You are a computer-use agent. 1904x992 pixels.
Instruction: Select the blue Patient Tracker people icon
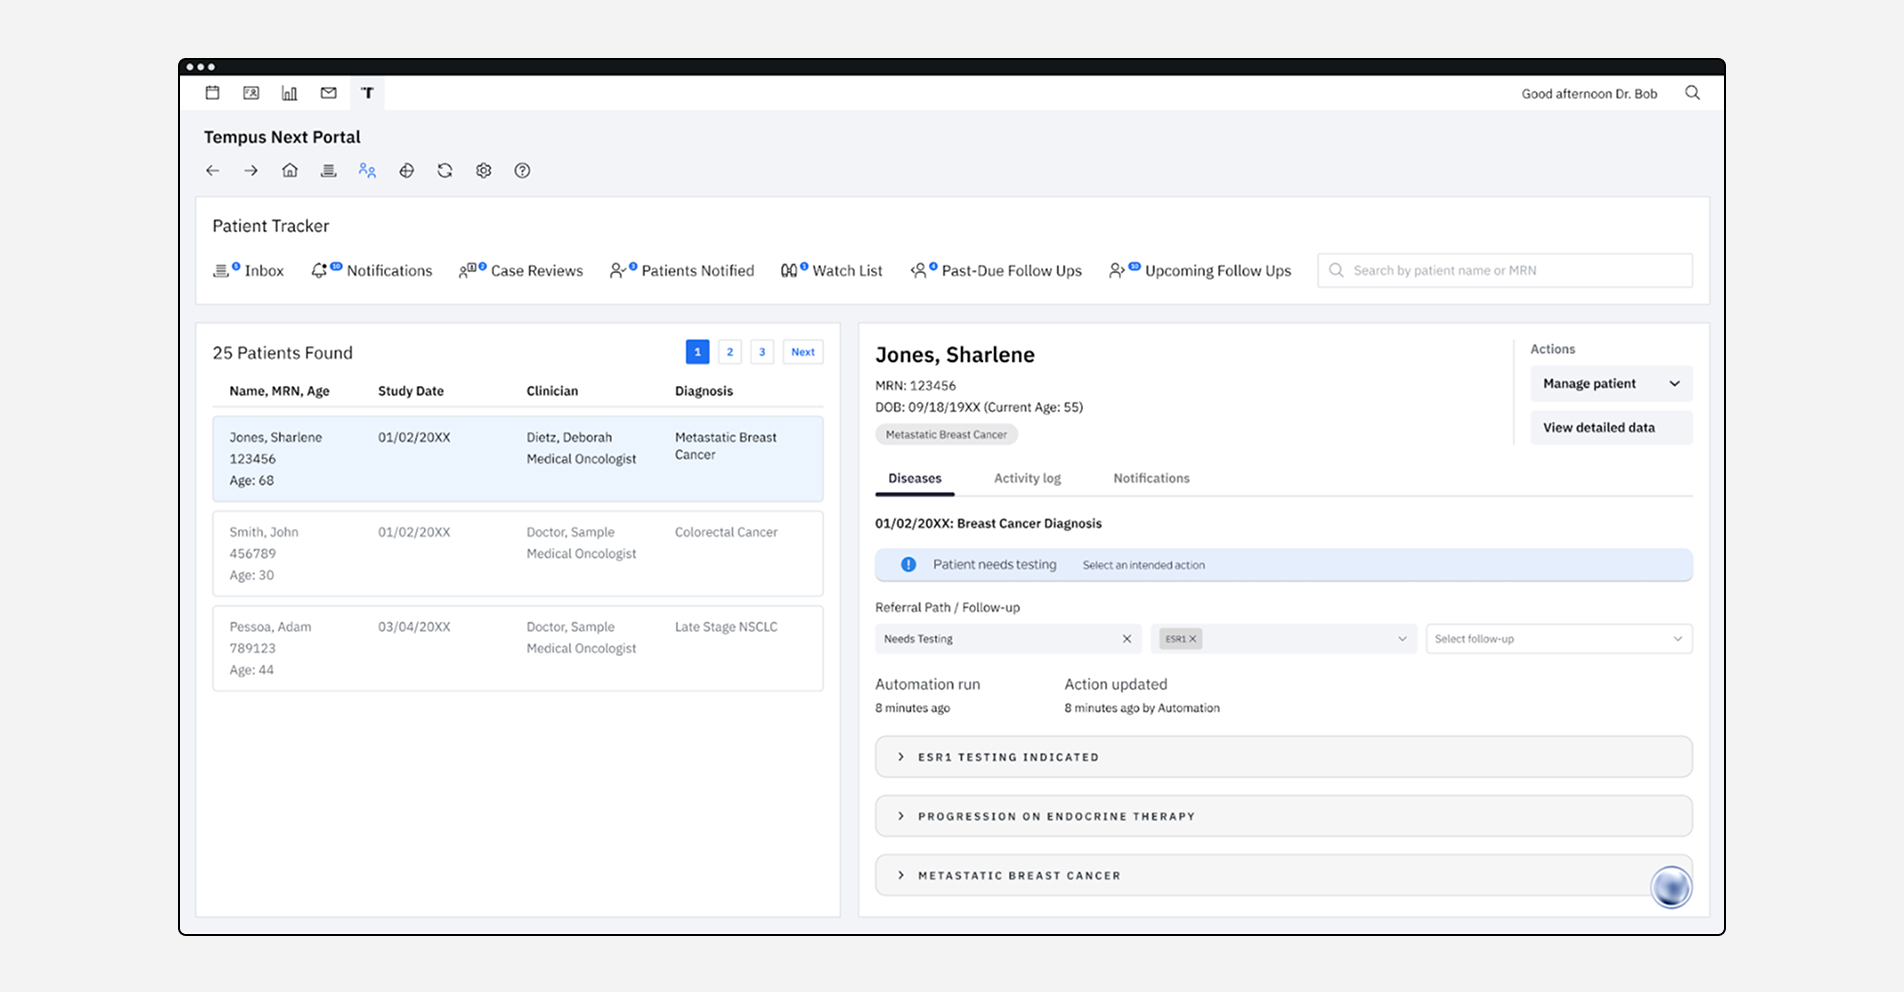pyautogui.click(x=367, y=170)
